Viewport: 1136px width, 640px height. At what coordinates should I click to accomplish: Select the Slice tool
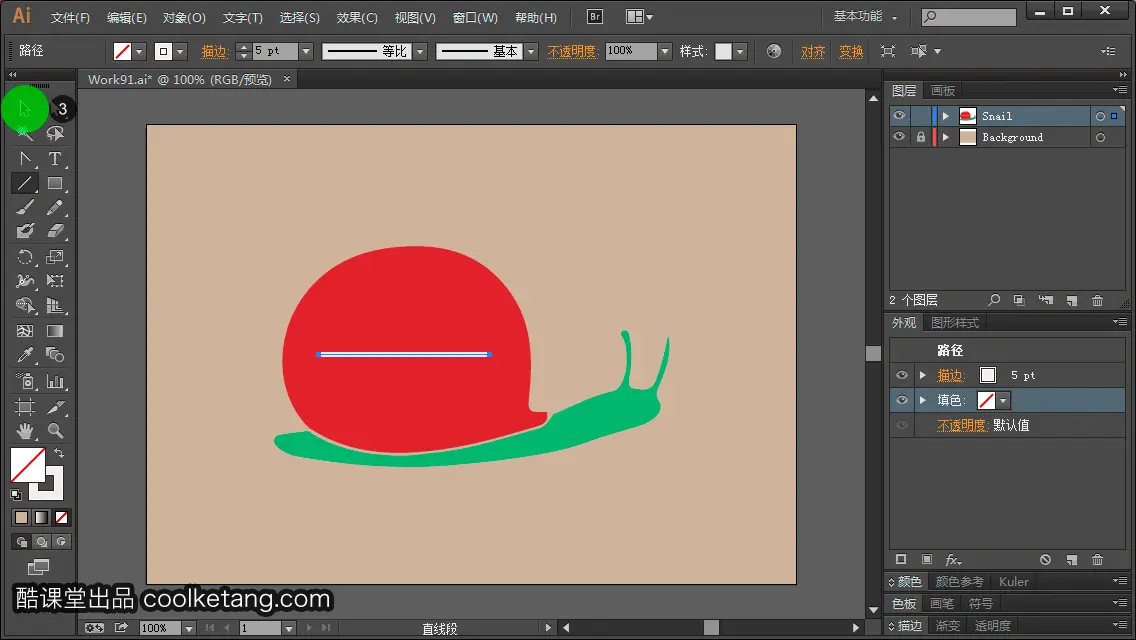(55, 407)
